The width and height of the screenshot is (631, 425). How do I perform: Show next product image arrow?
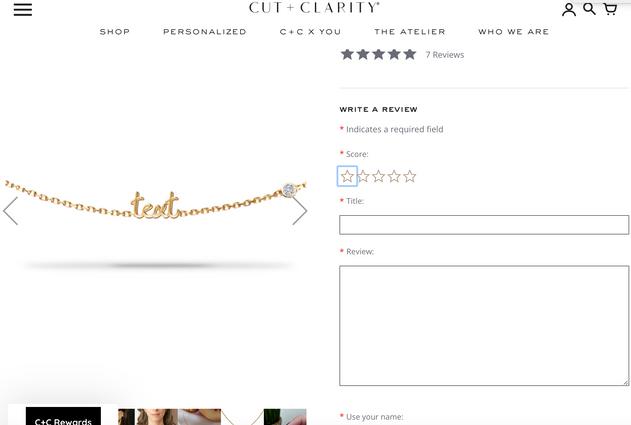pos(300,211)
